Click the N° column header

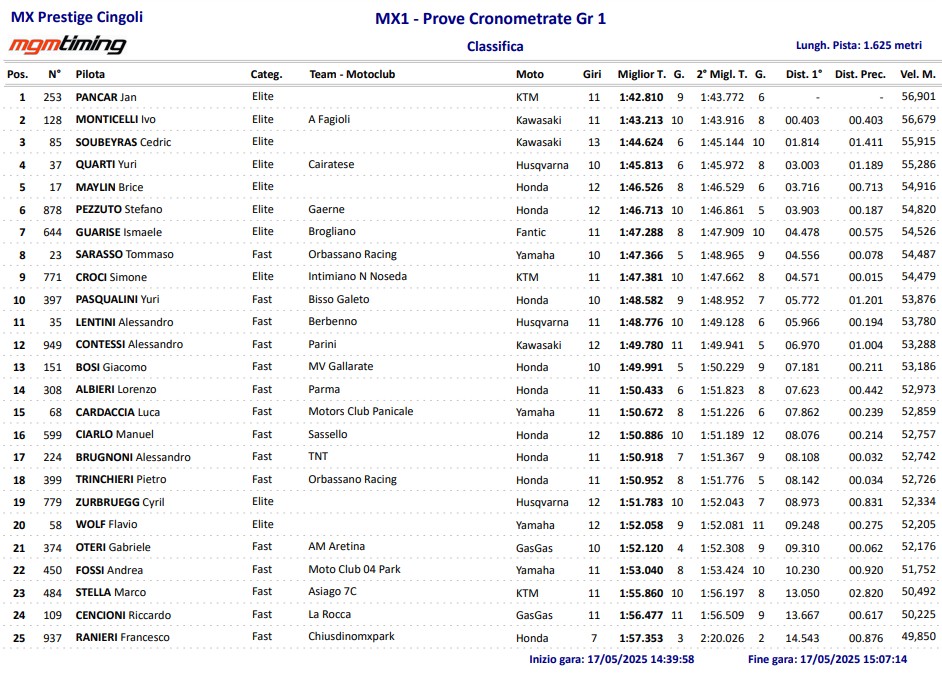tap(55, 74)
